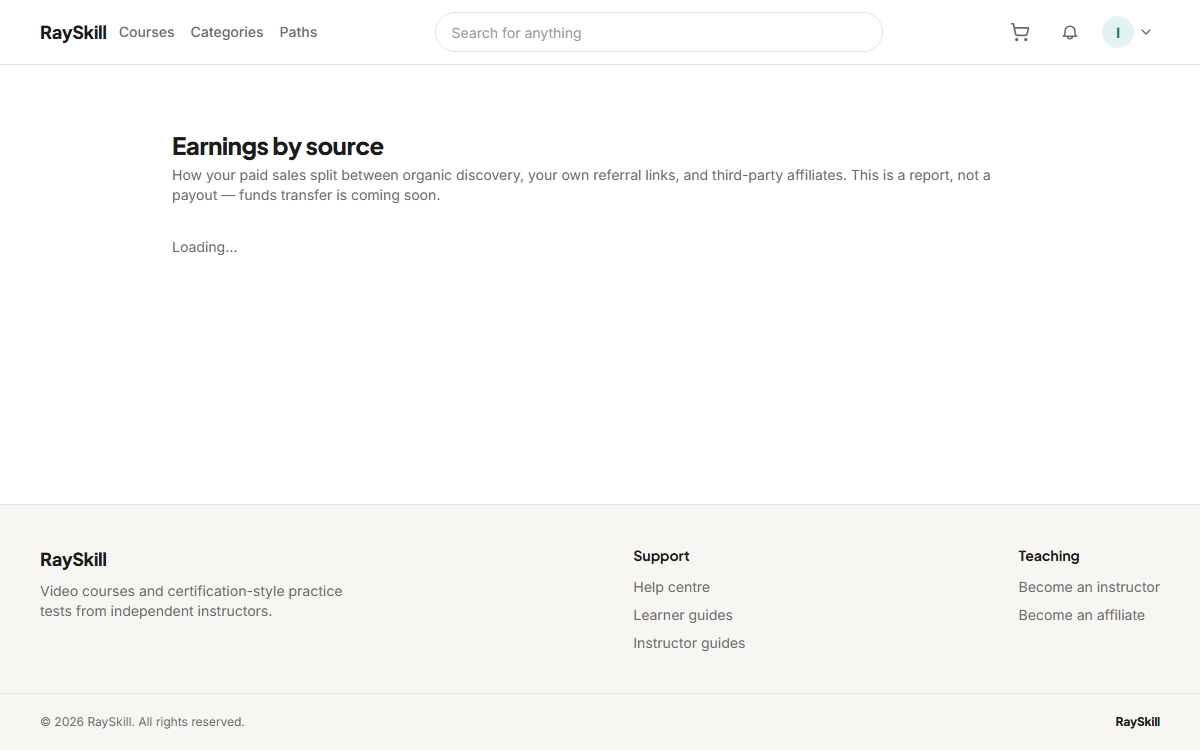This screenshot has width=1200, height=750.
Task: Open Instructor guides in footer
Action: [x=689, y=643]
